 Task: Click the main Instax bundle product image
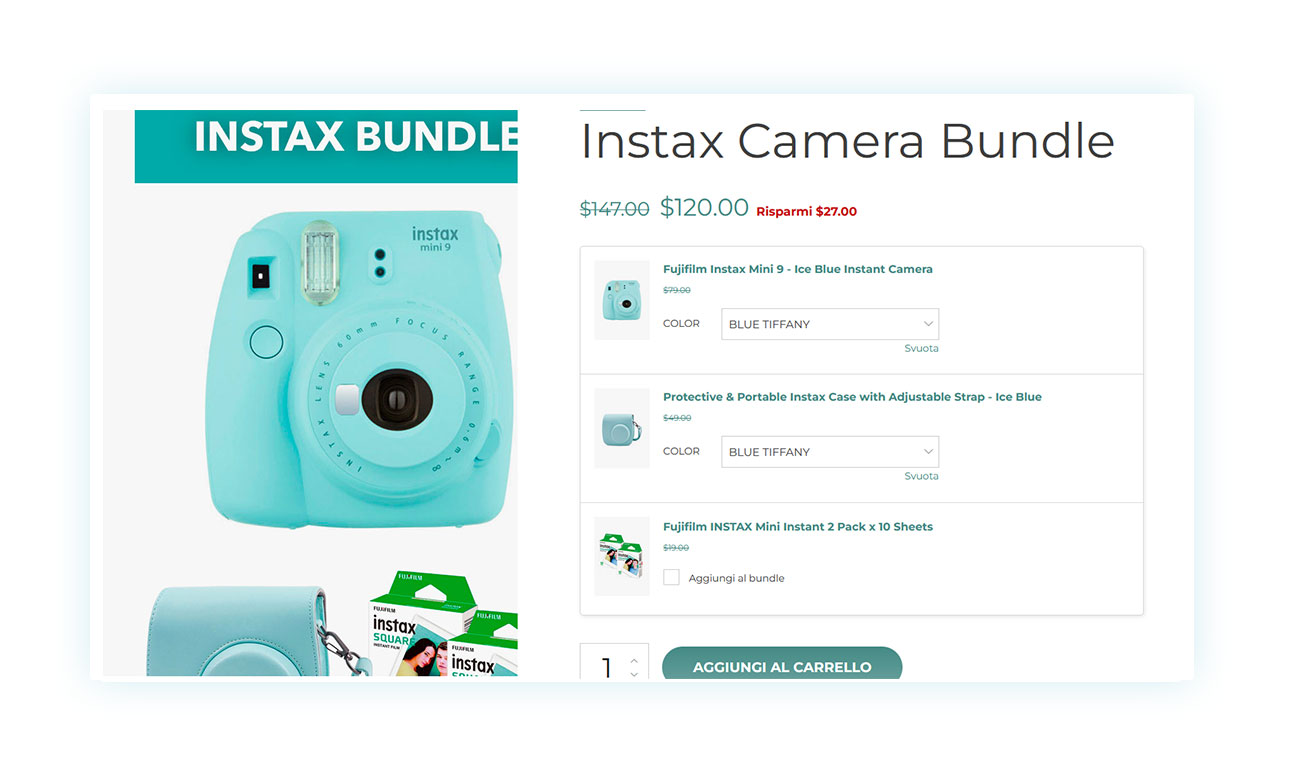tap(310, 393)
